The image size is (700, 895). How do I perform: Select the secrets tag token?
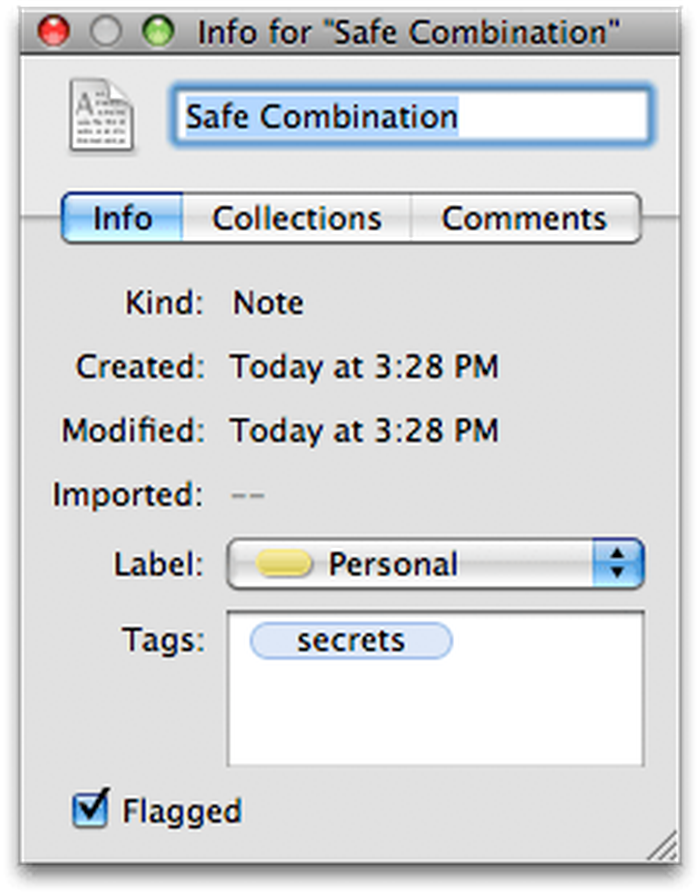click(351, 640)
